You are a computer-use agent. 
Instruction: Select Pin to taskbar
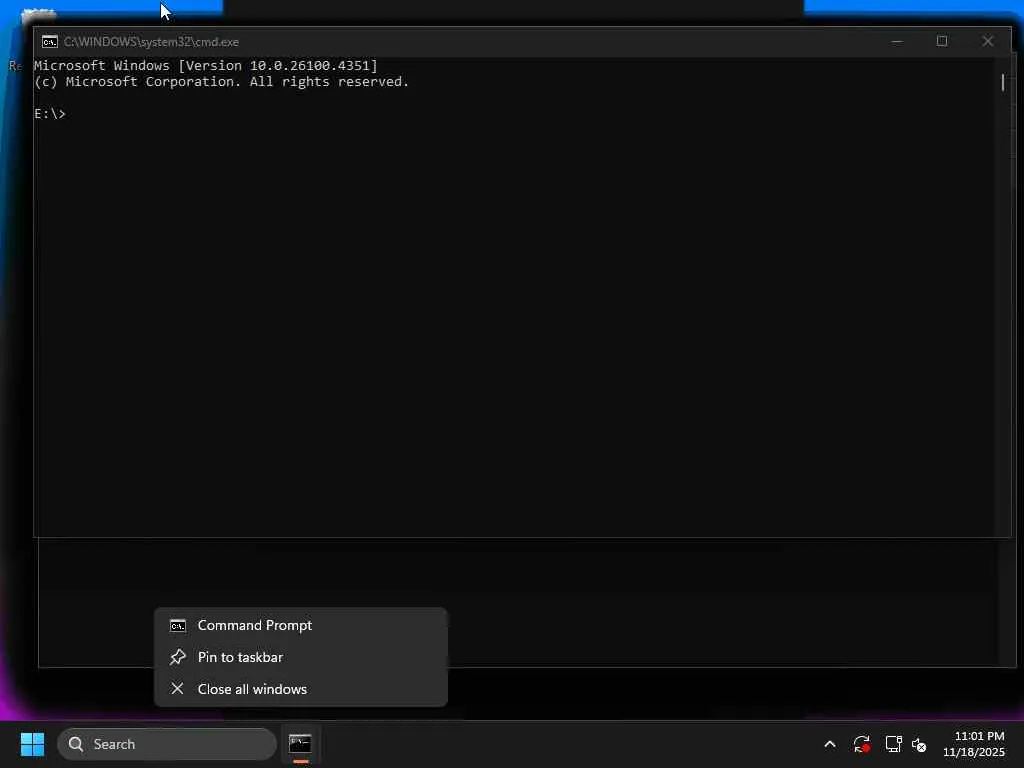[x=300, y=657]
